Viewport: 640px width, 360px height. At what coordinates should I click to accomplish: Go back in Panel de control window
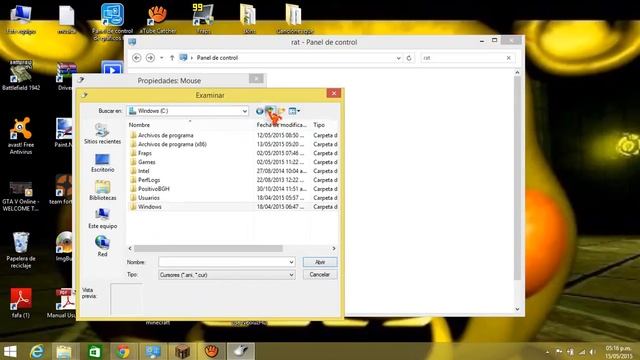pyautogui.click(x=137, y=58)
